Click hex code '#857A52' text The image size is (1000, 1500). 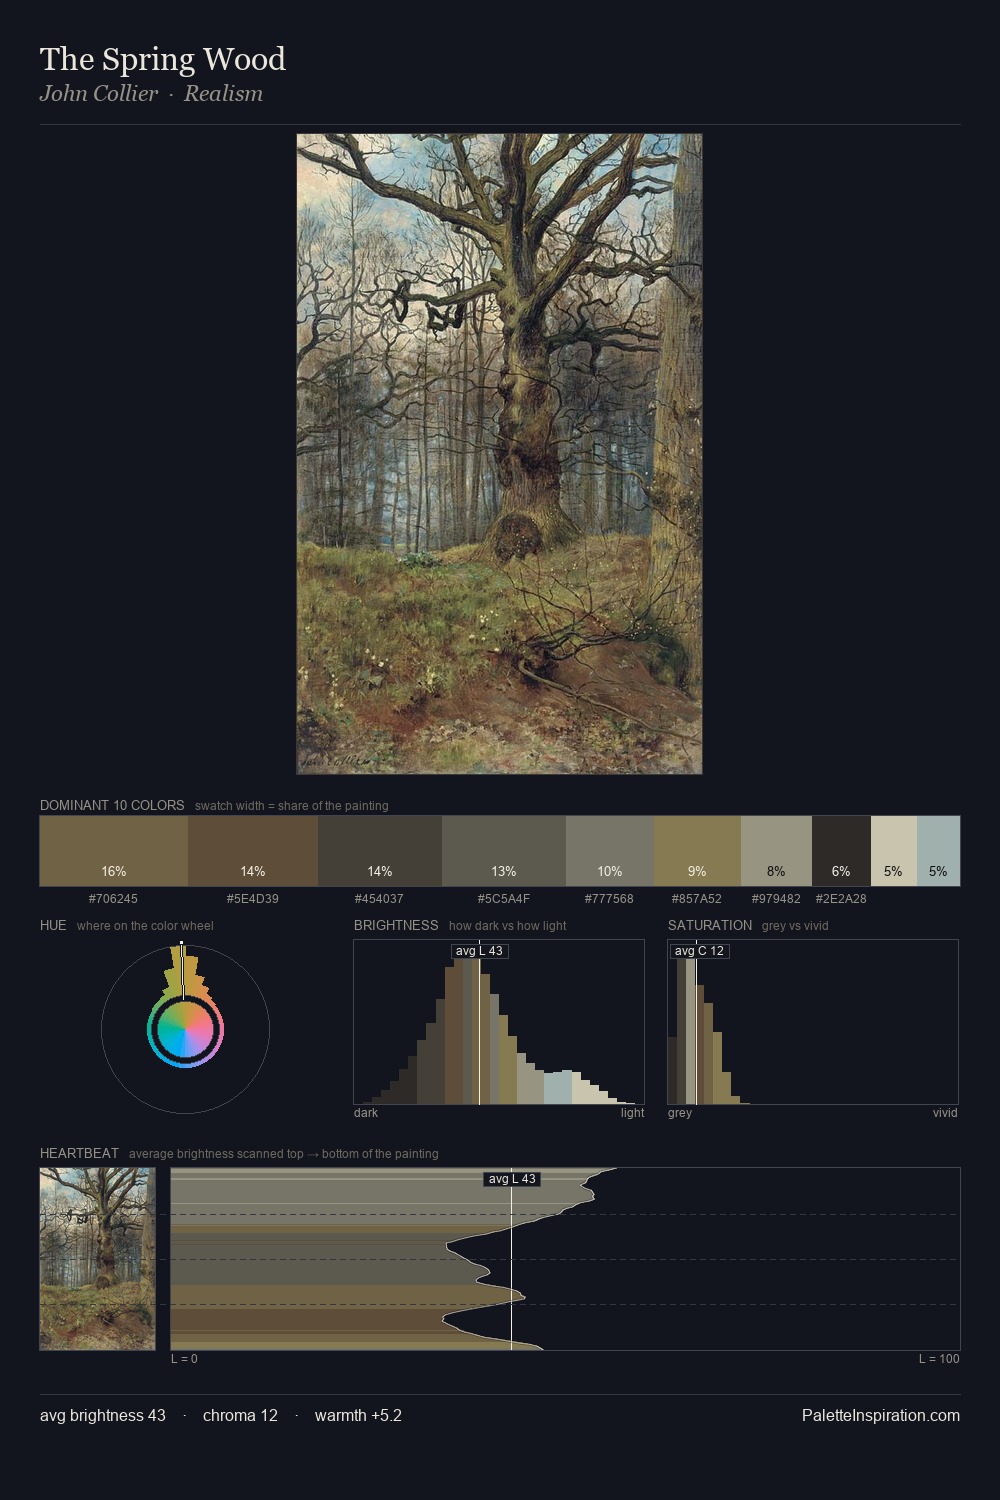click(x=697, y=899)
